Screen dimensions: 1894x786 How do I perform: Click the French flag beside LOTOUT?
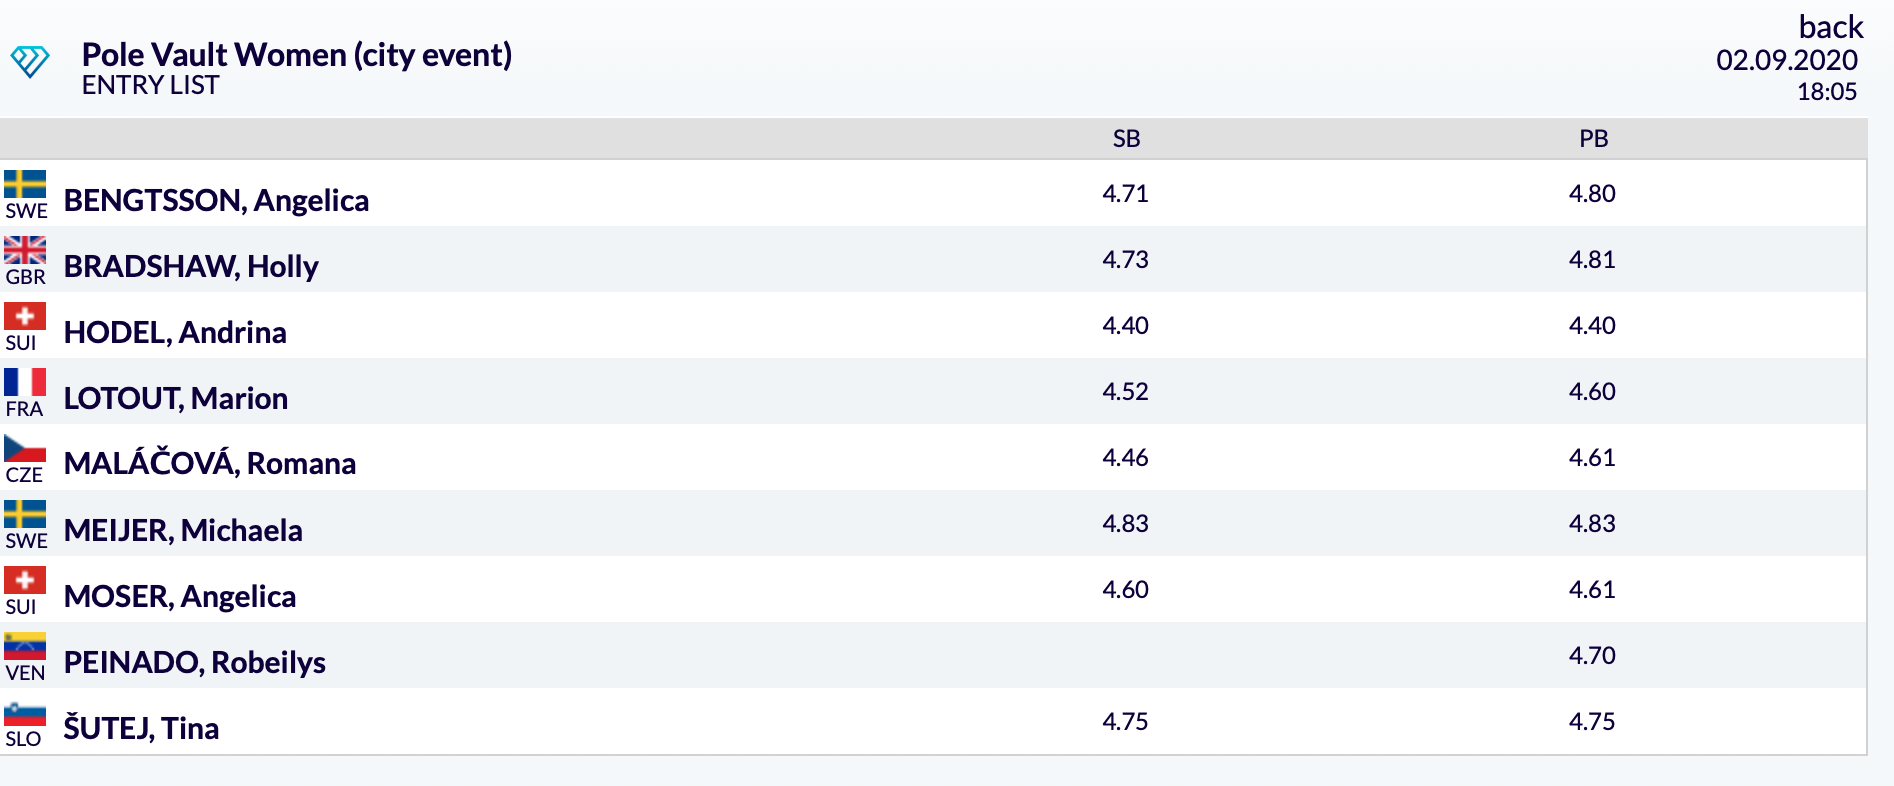click(x=25, y=382)
